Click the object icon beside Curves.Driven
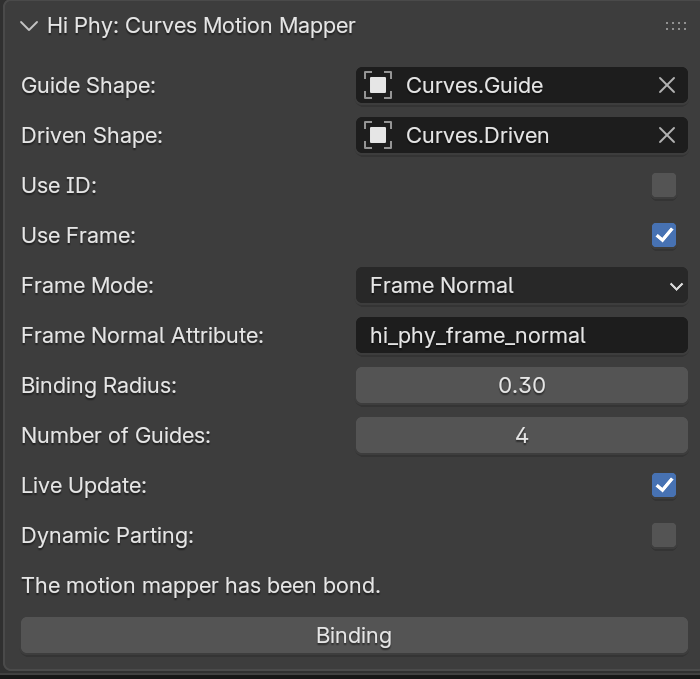 click(378, 135)
